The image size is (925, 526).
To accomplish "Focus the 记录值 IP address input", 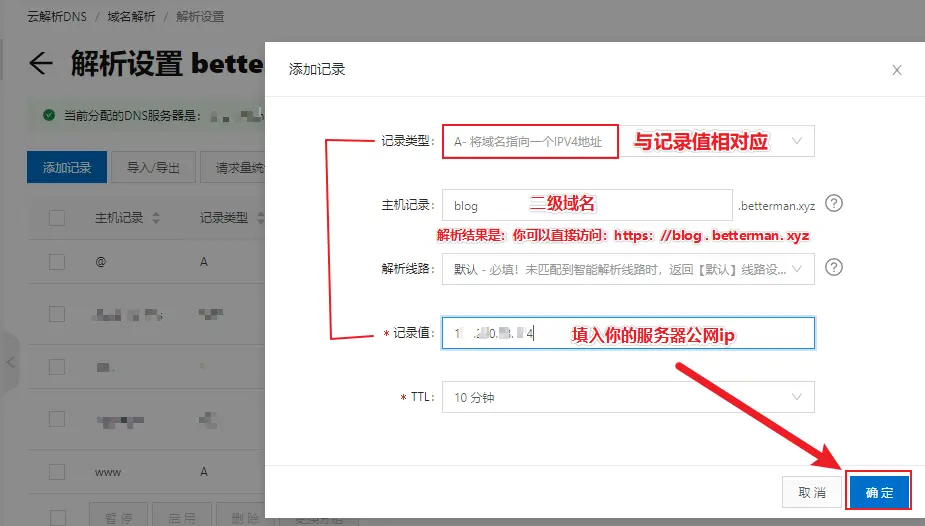I will 628,333.
